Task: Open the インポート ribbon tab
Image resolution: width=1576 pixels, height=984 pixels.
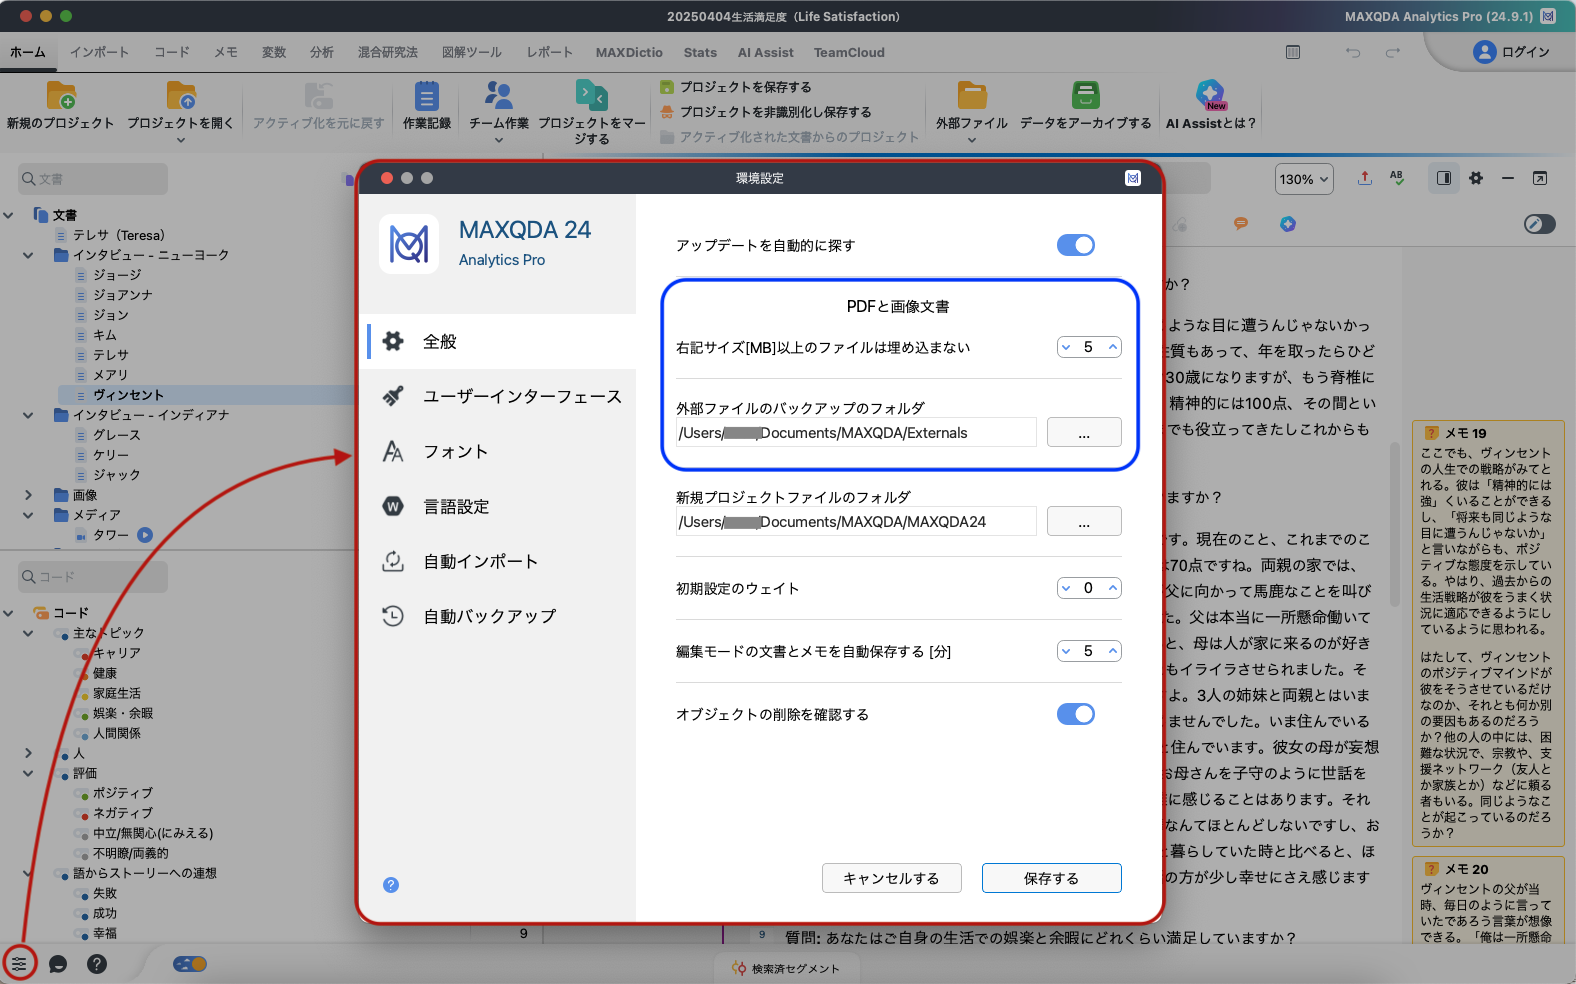Action: point(99,52)
